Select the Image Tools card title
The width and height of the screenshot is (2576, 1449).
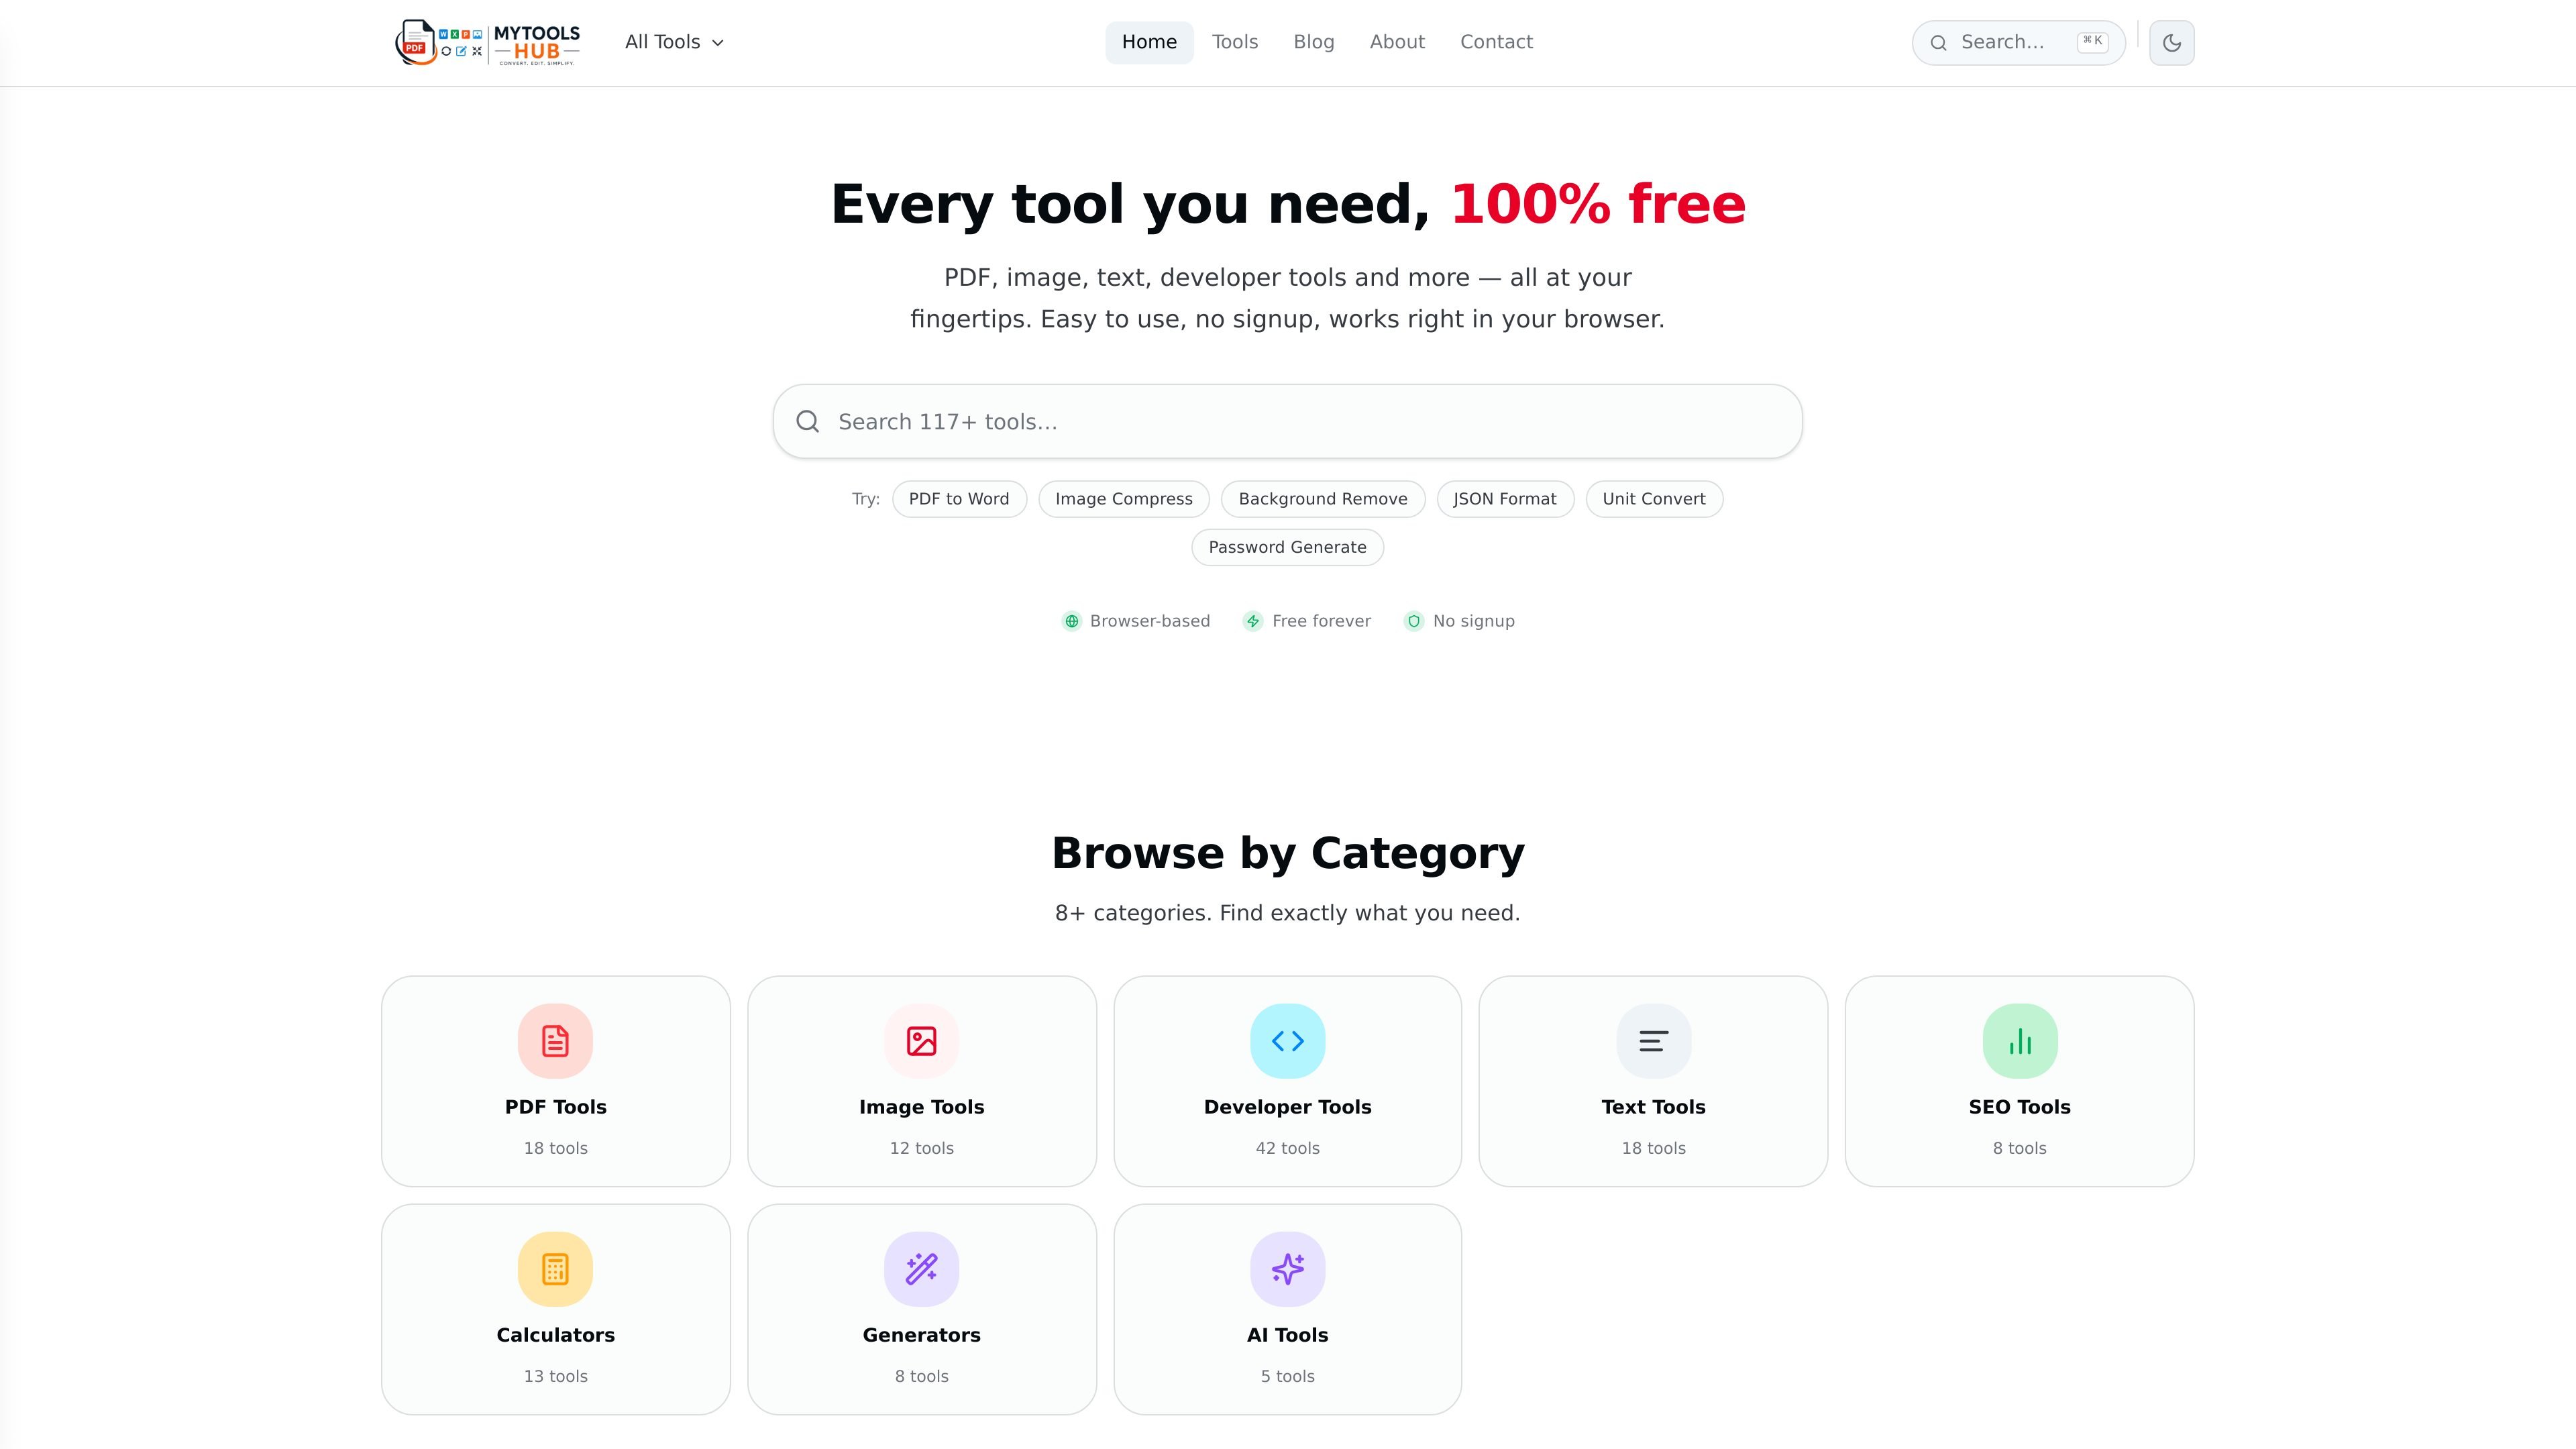(x=921, y=1107)
